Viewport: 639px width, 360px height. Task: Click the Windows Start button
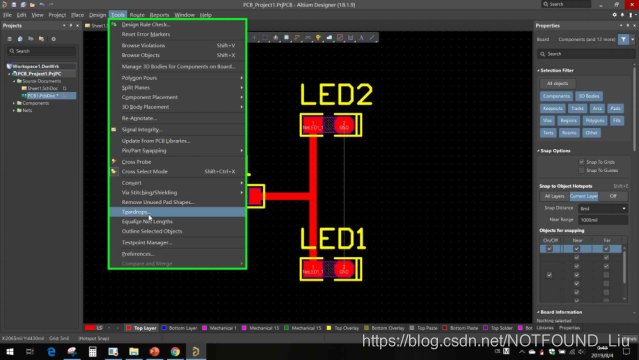[9, 351]
